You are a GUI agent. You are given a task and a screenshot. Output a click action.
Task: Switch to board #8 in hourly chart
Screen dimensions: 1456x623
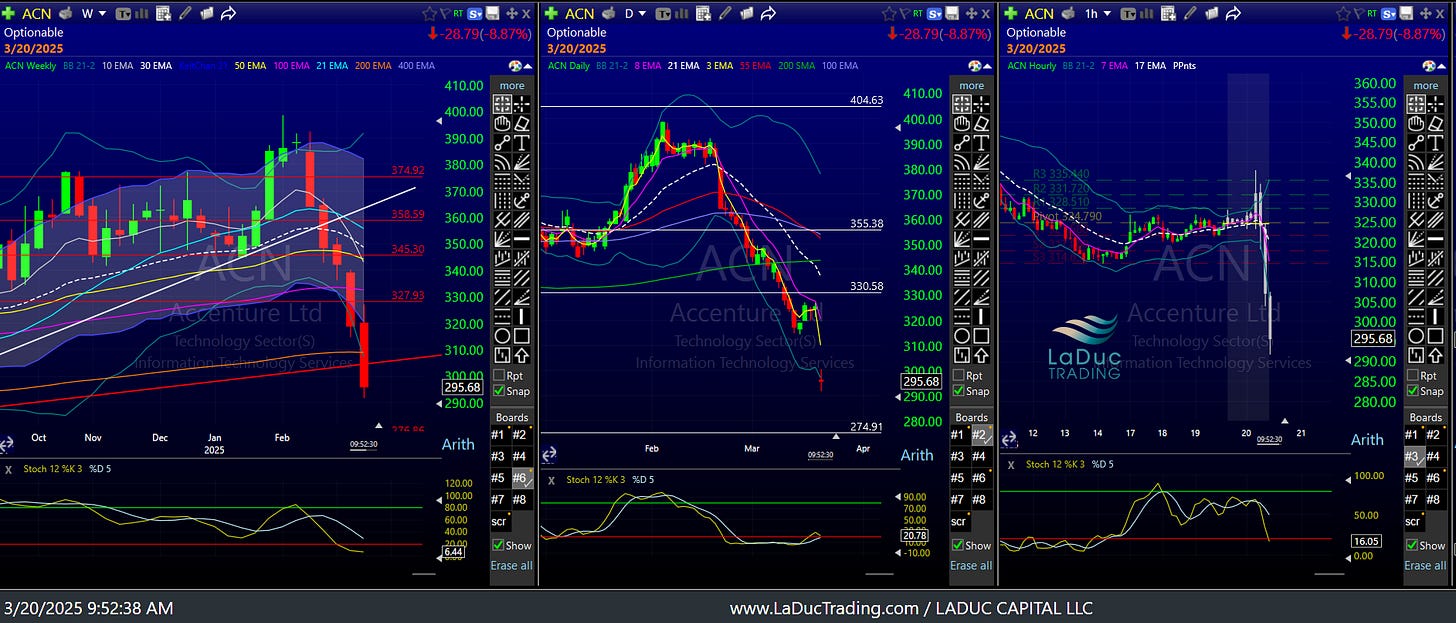coord(1437,499)
